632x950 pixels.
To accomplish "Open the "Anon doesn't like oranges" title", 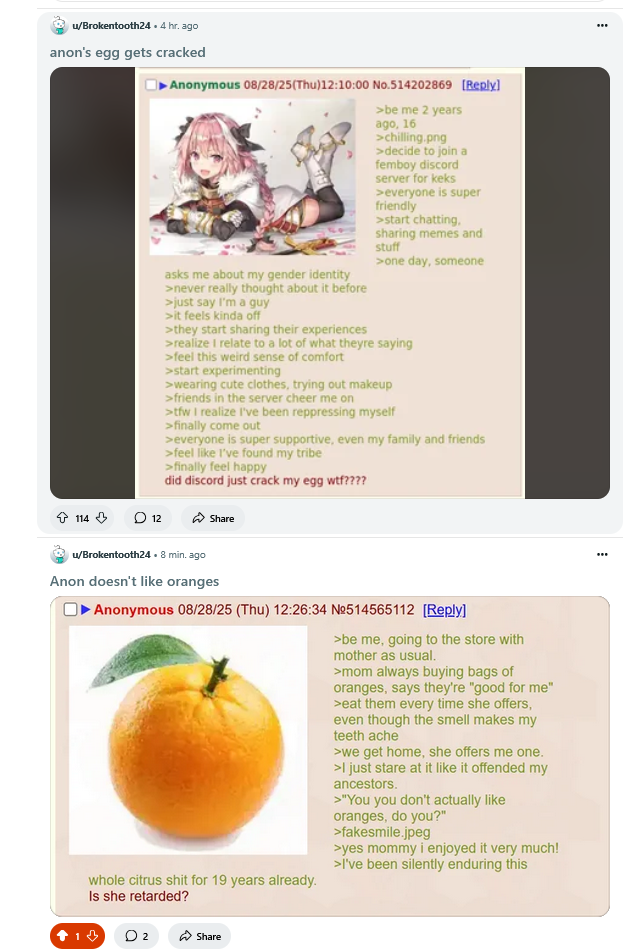I will 135,582.
